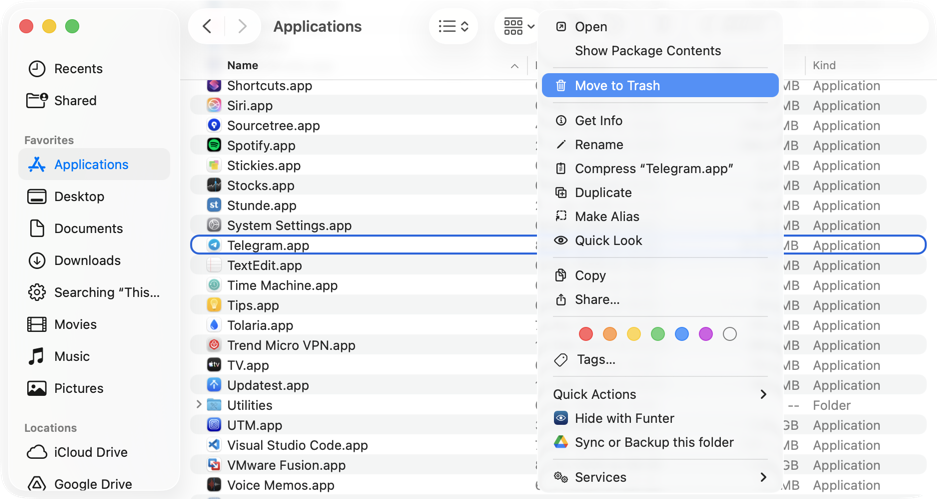Screen dimensions: 937x499
Task: Open Desktop in the sidebar
Action: pyautogui.click(x=94, y=197)
